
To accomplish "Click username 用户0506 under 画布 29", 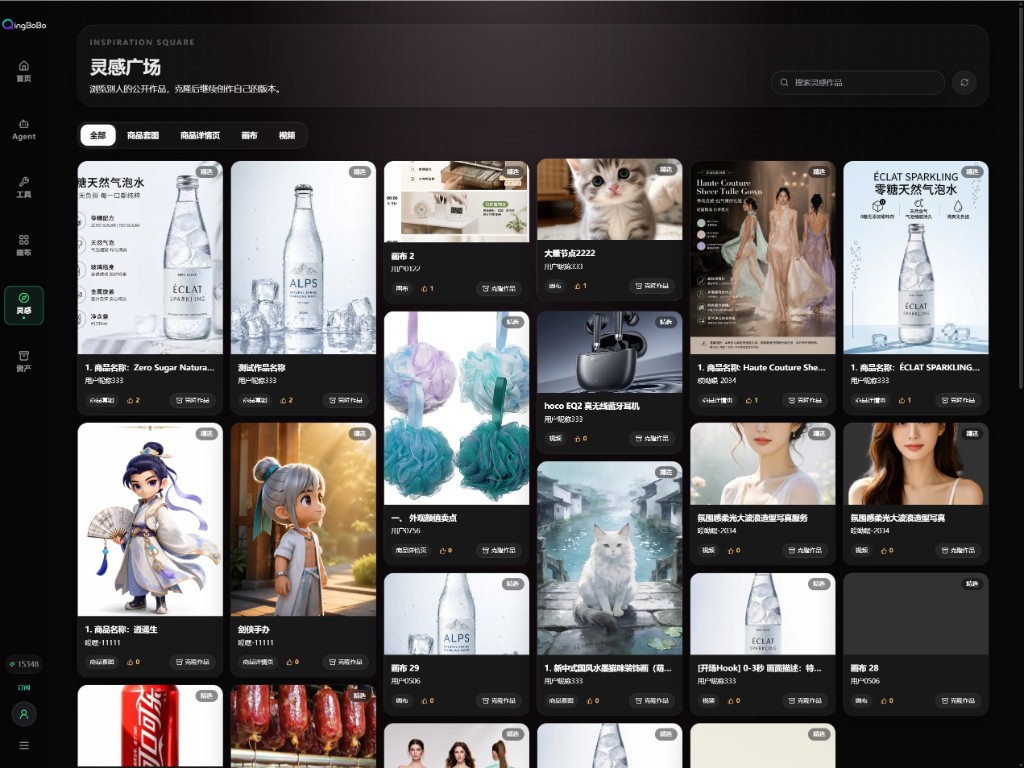I will [x=406, y=681].
